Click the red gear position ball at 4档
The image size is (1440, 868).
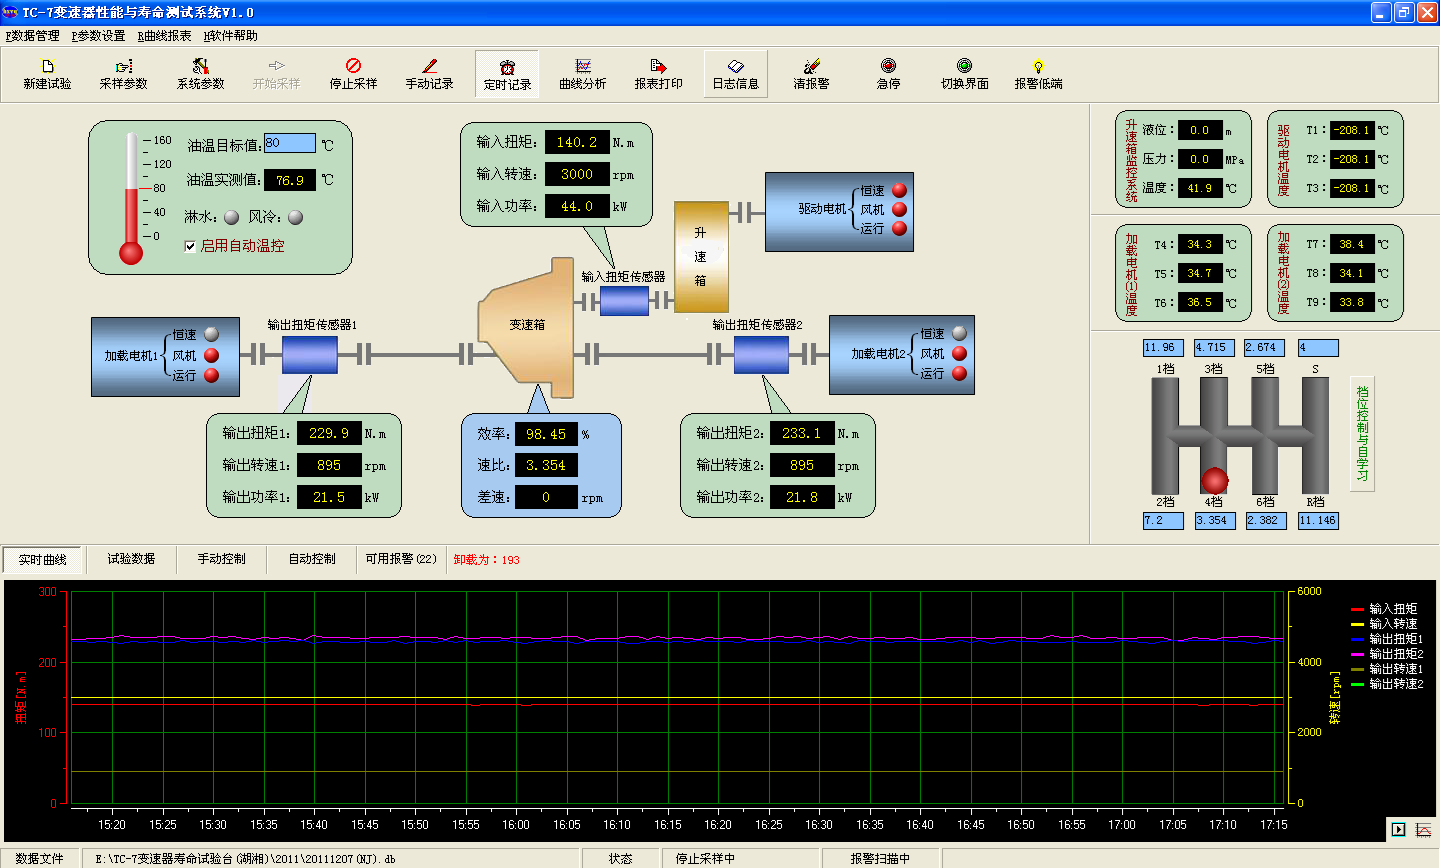pos(1214,481)
